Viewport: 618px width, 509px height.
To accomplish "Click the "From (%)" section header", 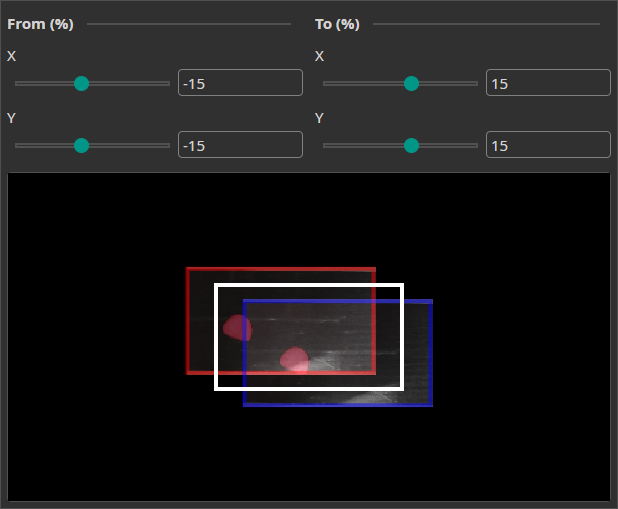I will (40, 24).
